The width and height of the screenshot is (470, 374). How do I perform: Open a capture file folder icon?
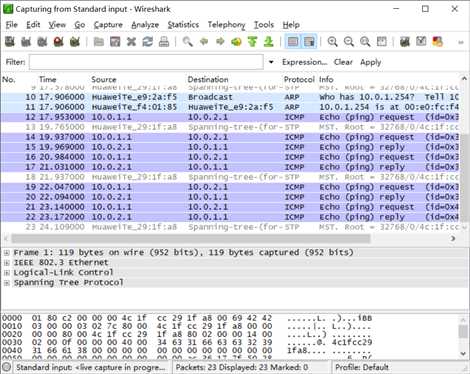pyautogui.click(x=99, y=42)
